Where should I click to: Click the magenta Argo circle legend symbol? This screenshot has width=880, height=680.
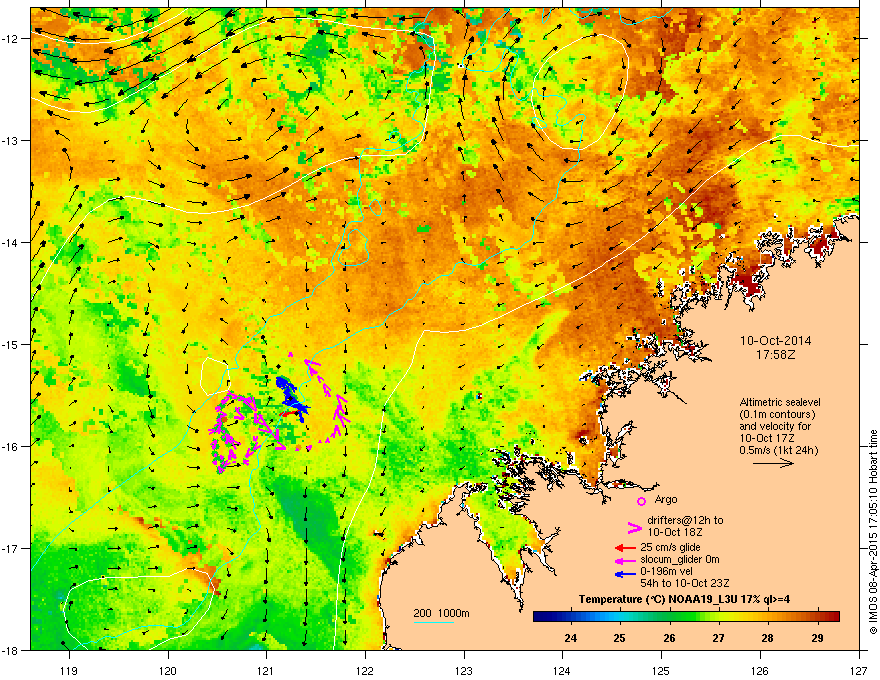coord(641,501)
